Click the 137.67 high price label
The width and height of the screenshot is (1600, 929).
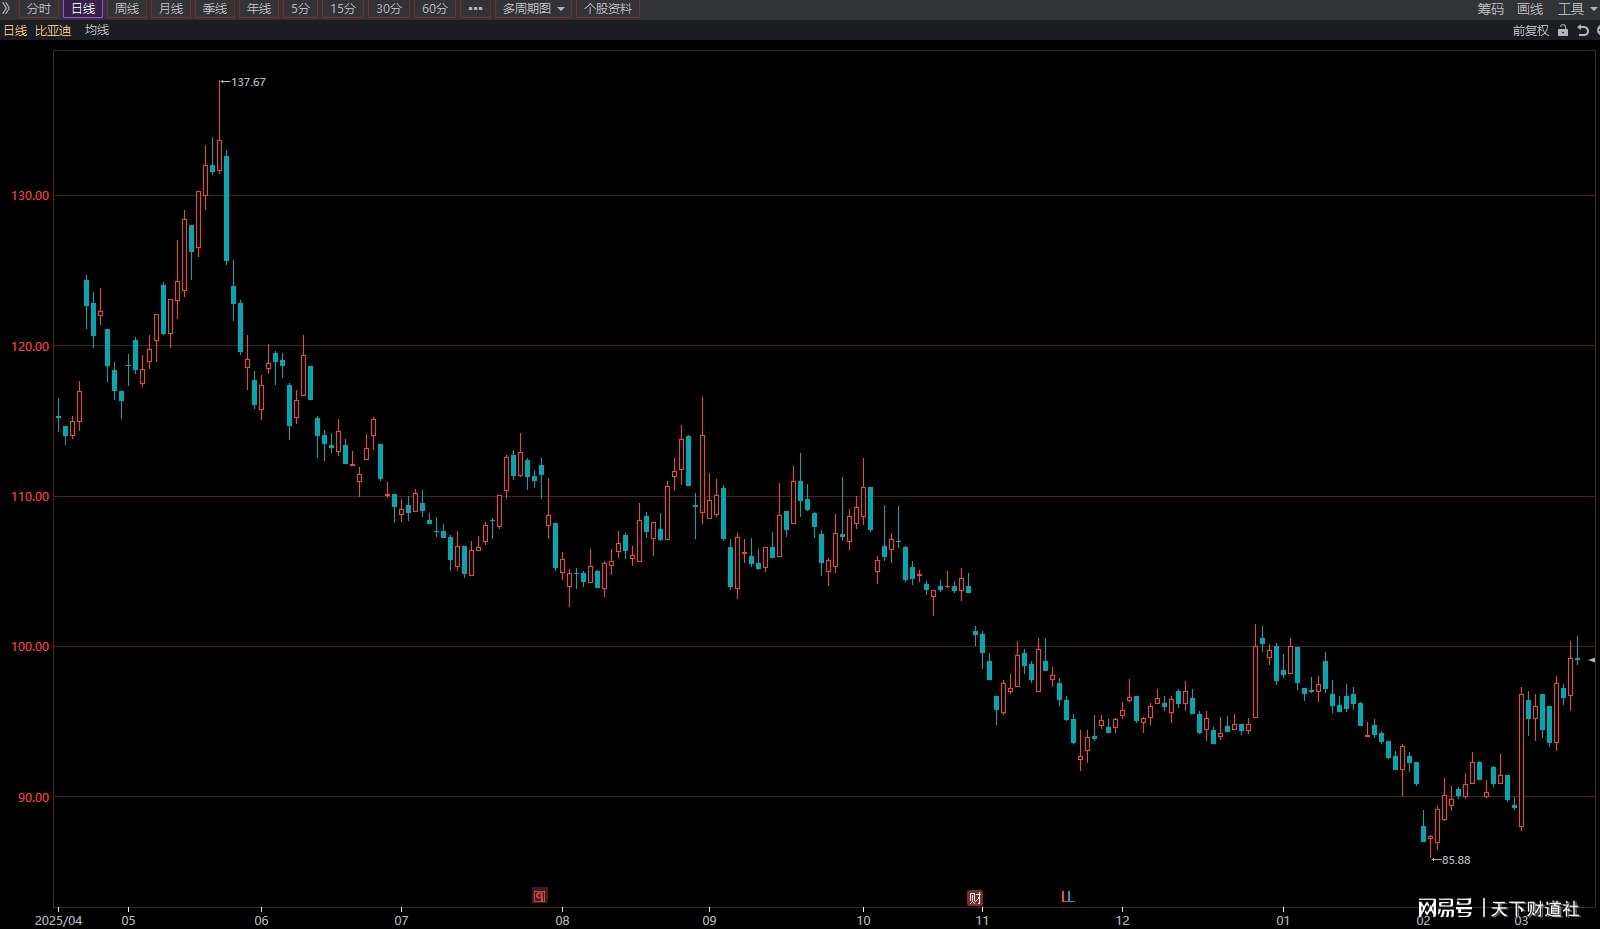248,82
